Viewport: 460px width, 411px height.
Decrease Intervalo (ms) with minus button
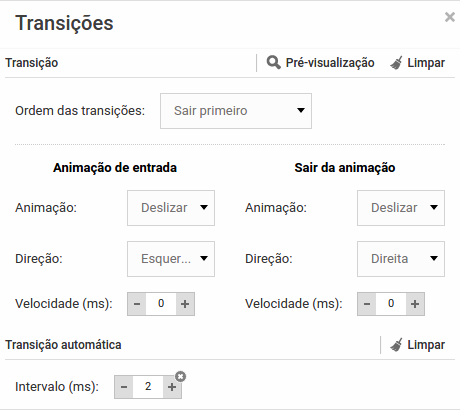pyautogui.click(x=124, y=387)
